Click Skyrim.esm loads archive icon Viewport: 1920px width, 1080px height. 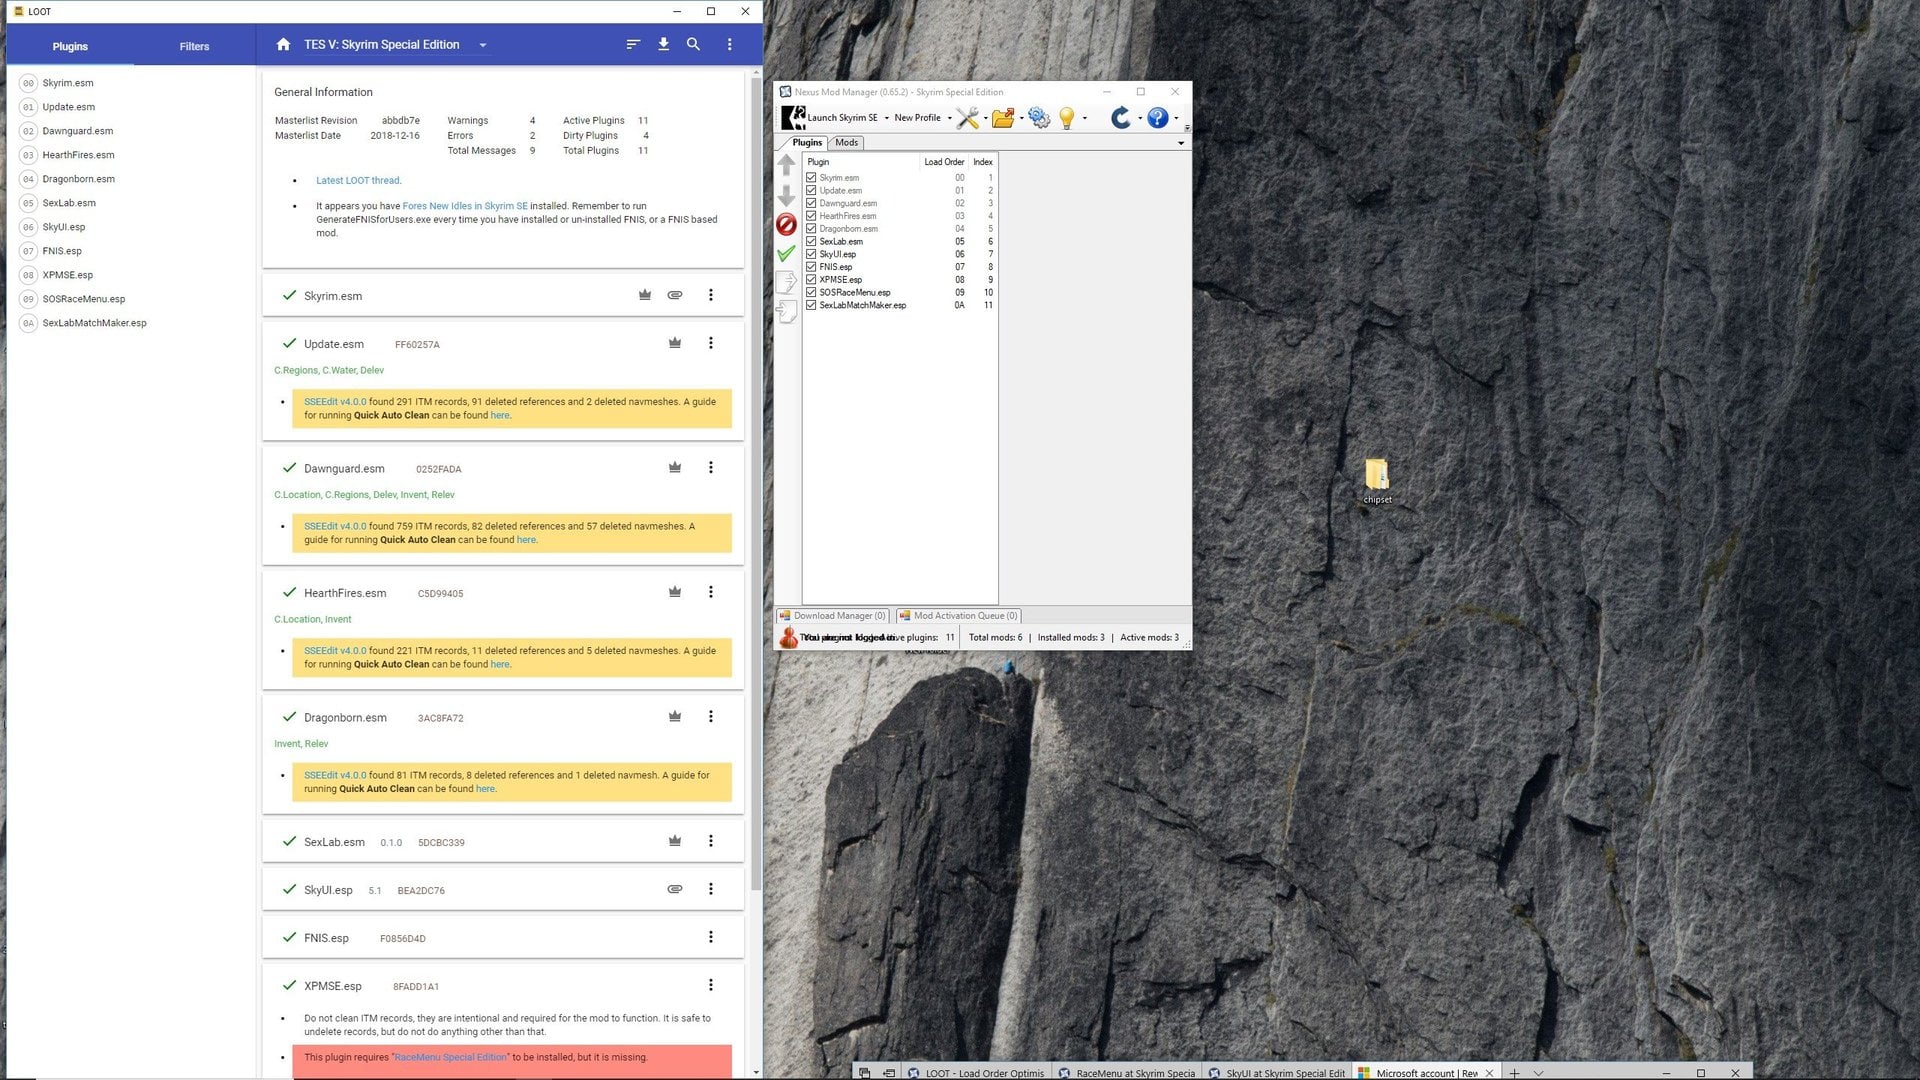pyautogui.click(x=675, y=295)
